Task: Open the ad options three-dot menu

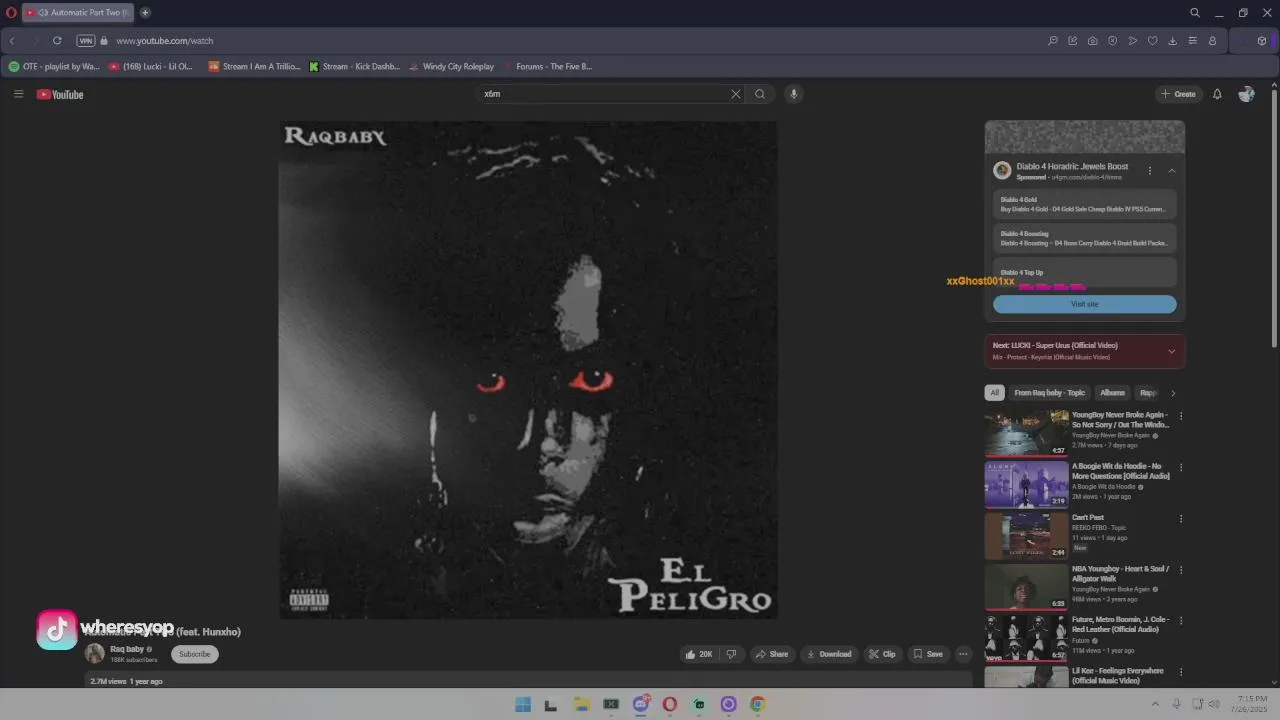Action: (x=1149, y=171)
